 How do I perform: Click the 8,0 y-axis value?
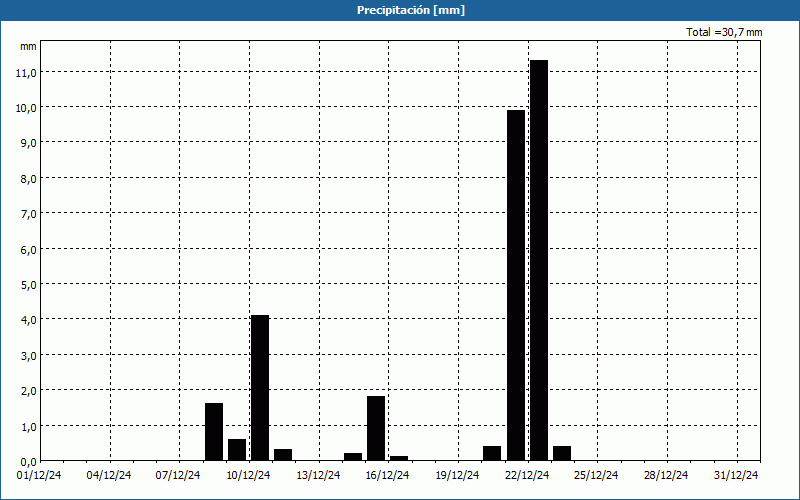click(x=29, y=179)
